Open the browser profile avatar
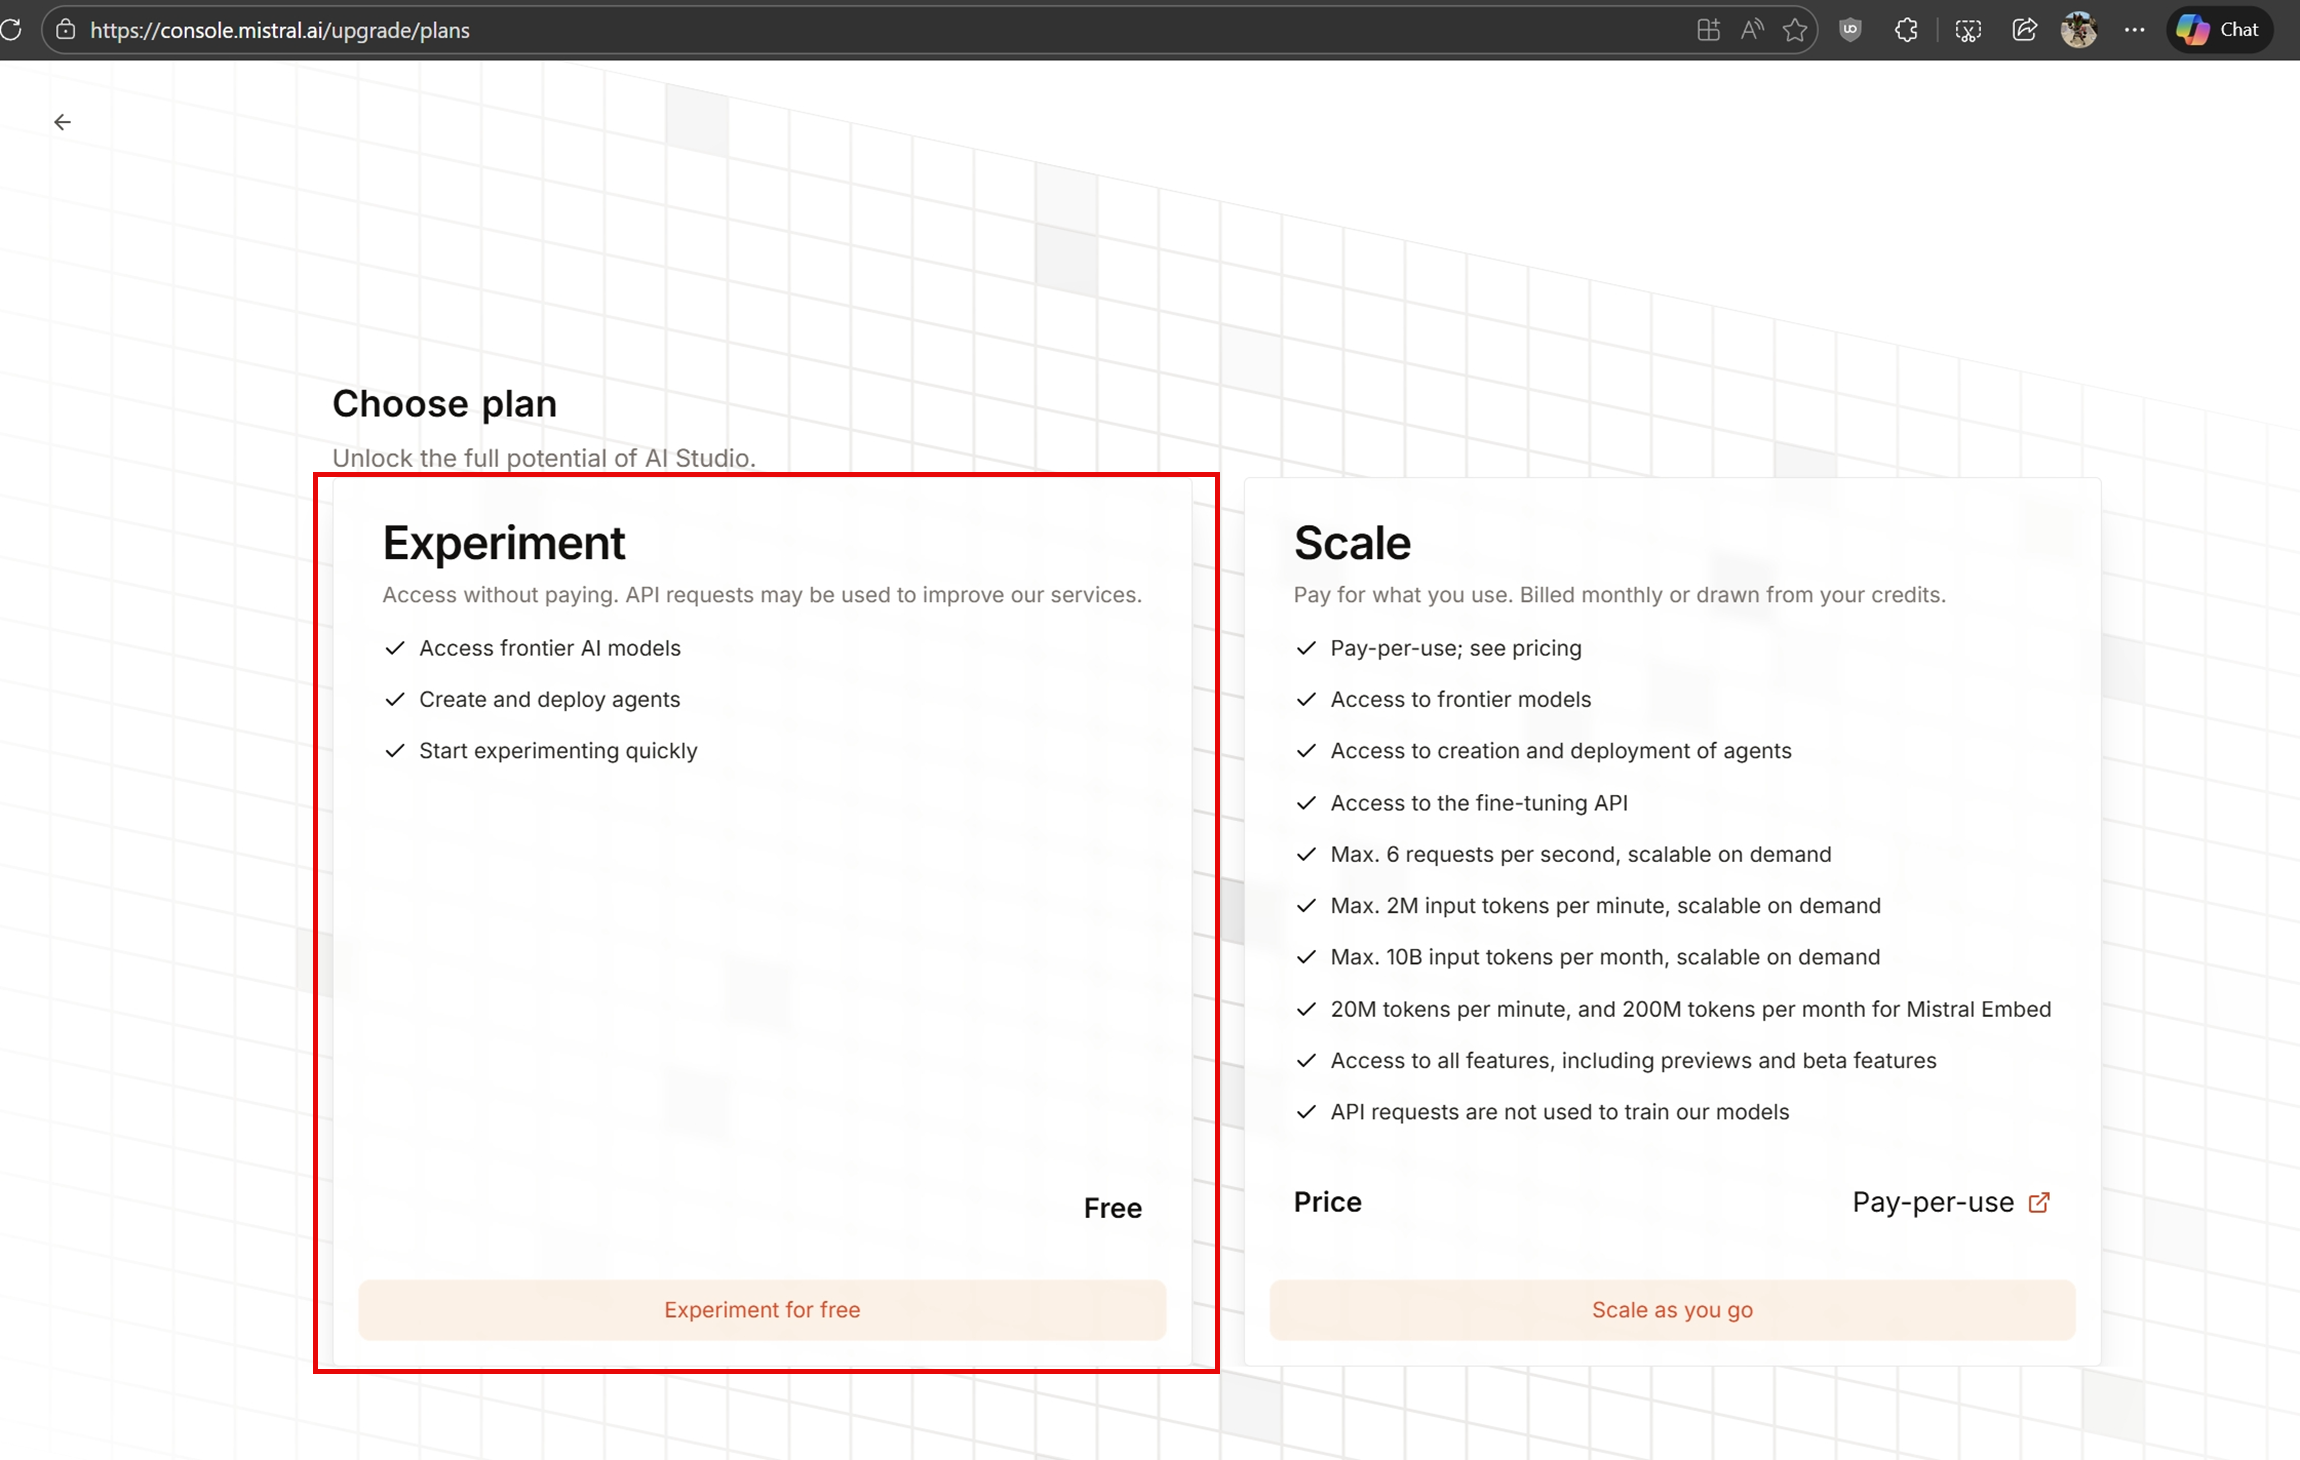This screenshot has width=2300, height=1460. coord(2079,30)
